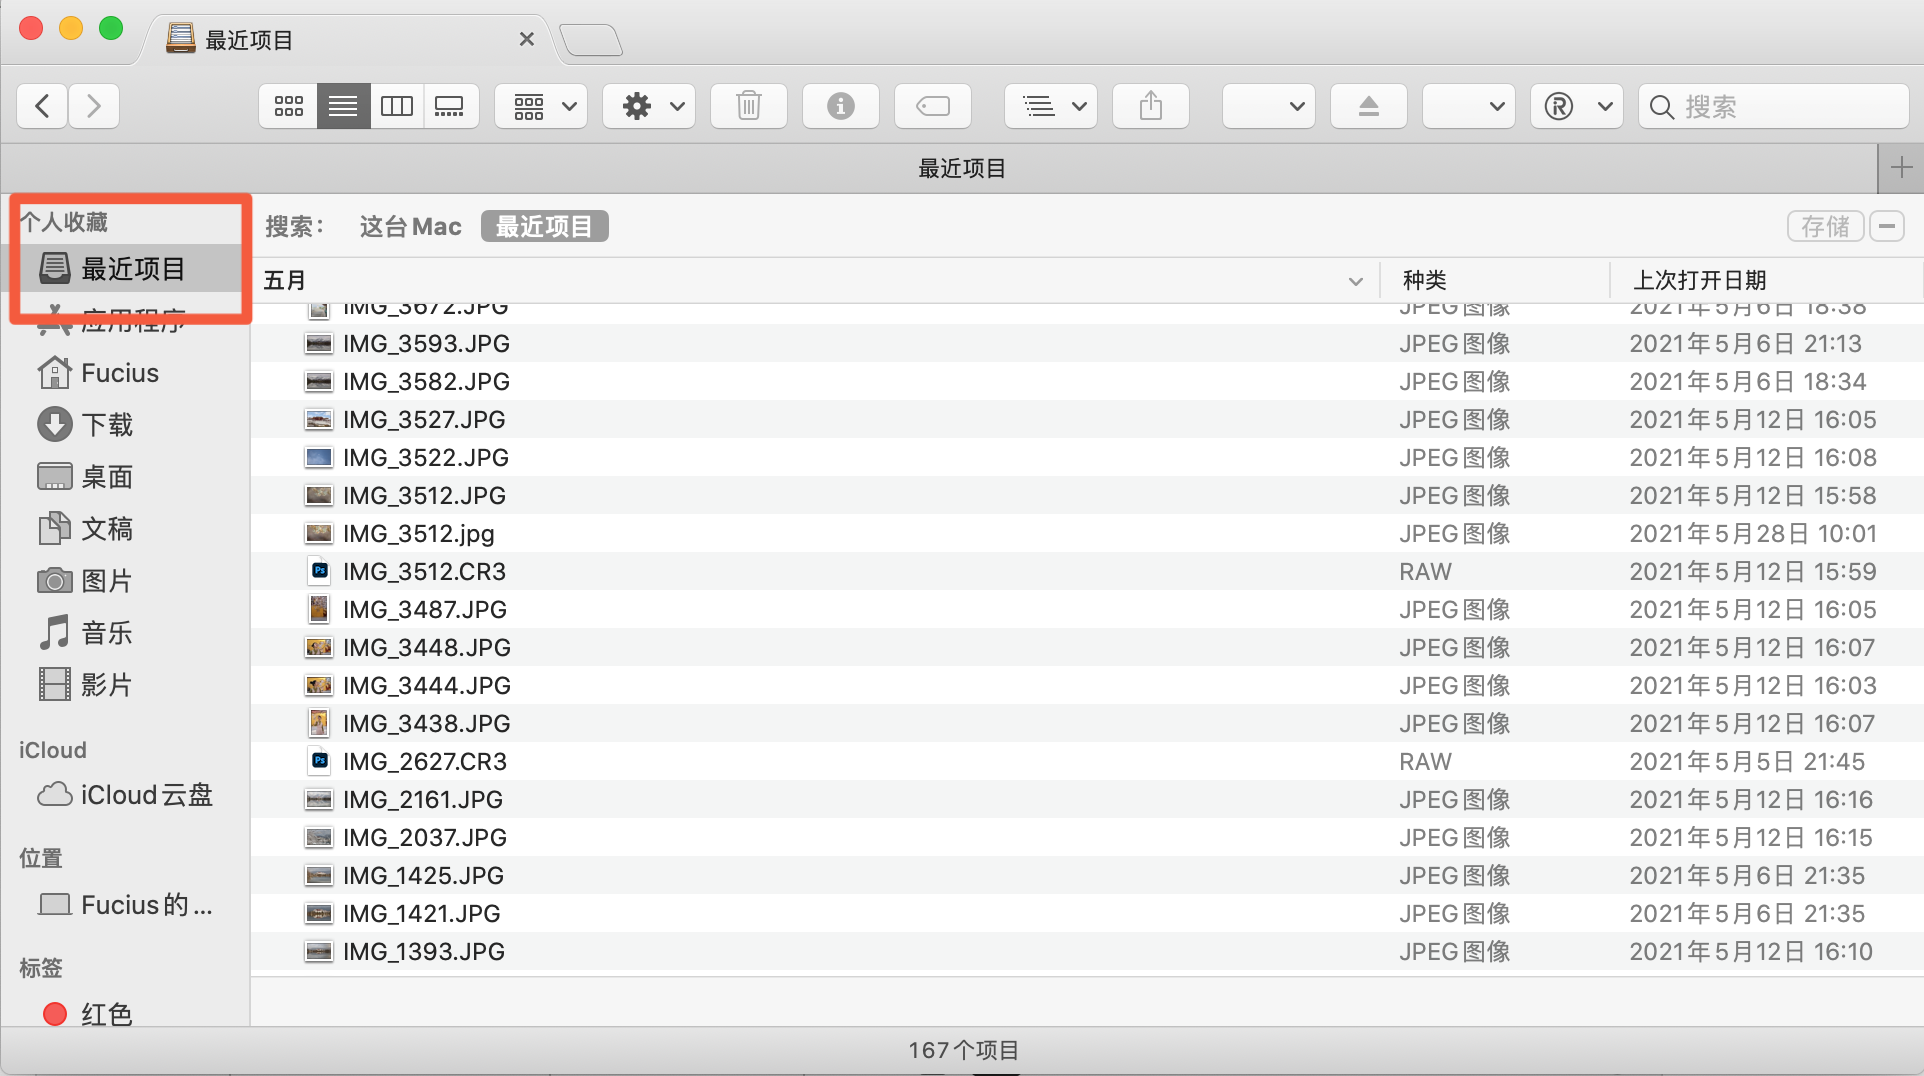
Task: Remove search criteria with minus button
Action: [1887, 227]
